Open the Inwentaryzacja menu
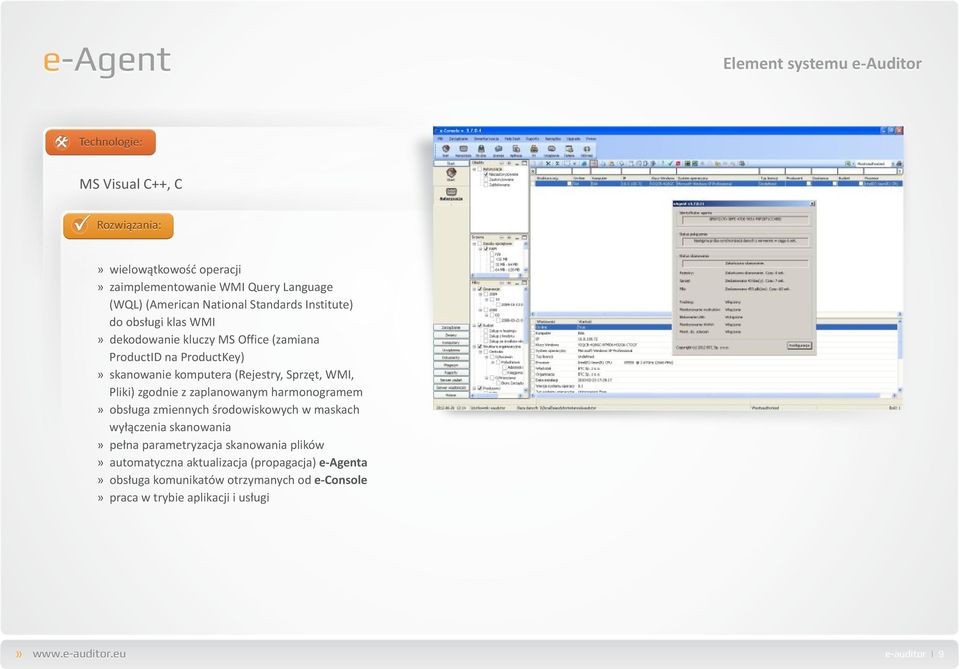The width and height of the screenshot is (960, 669). pyautogui.click(x=486, y=139)
